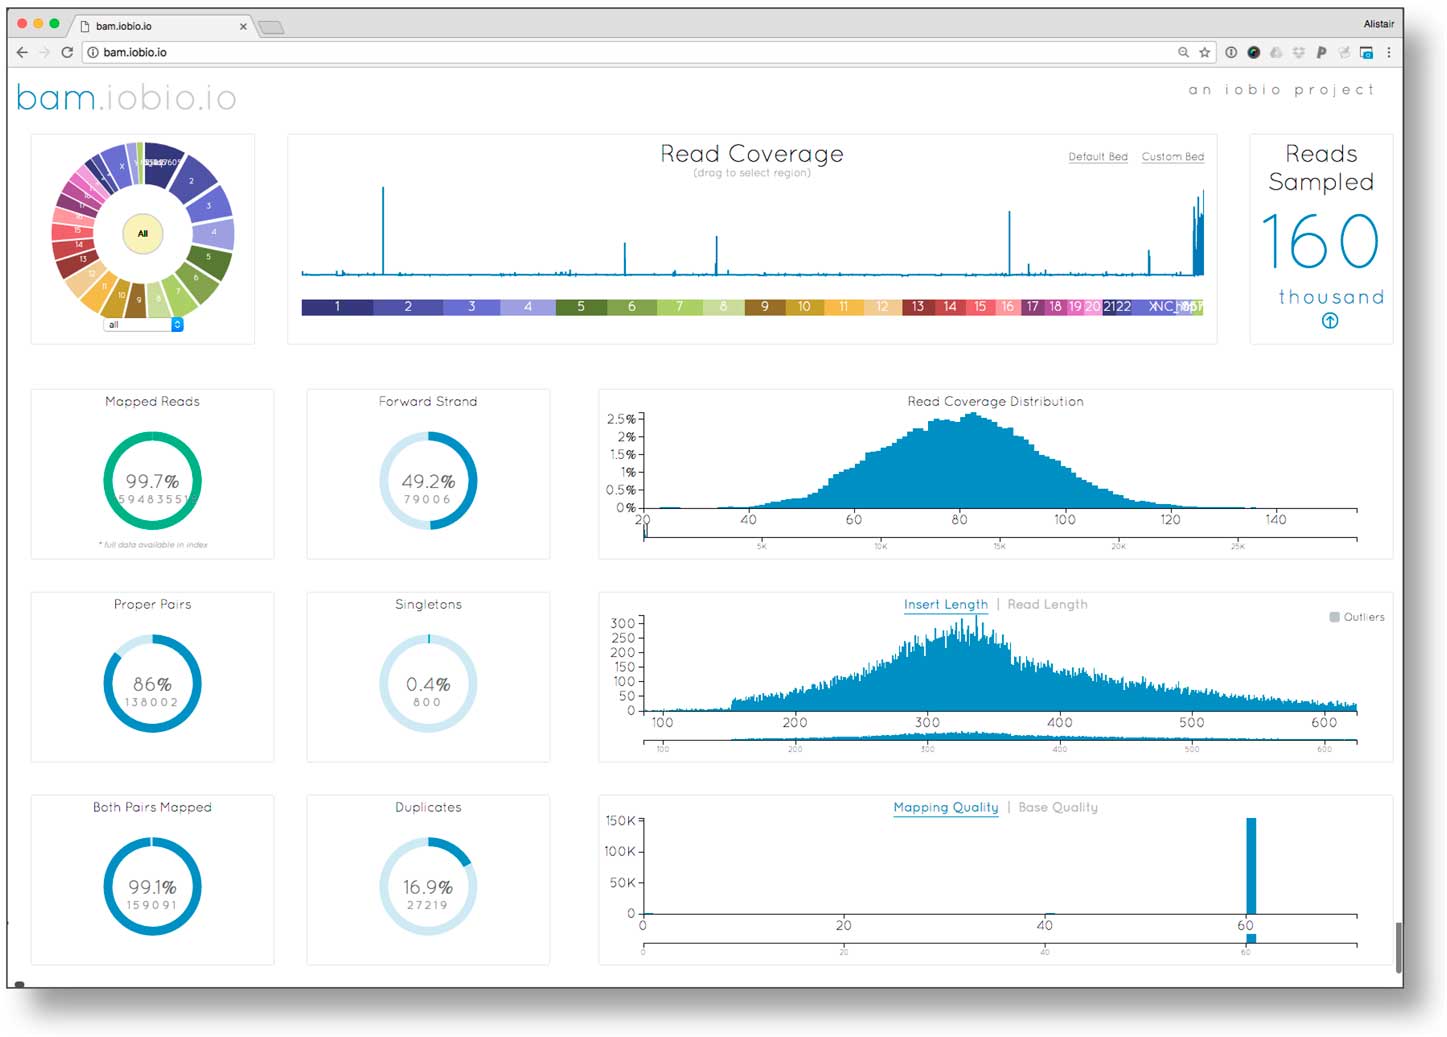Click the Alistair profile button
The image size is (1447, 1037).
[x=1378, y=24]
